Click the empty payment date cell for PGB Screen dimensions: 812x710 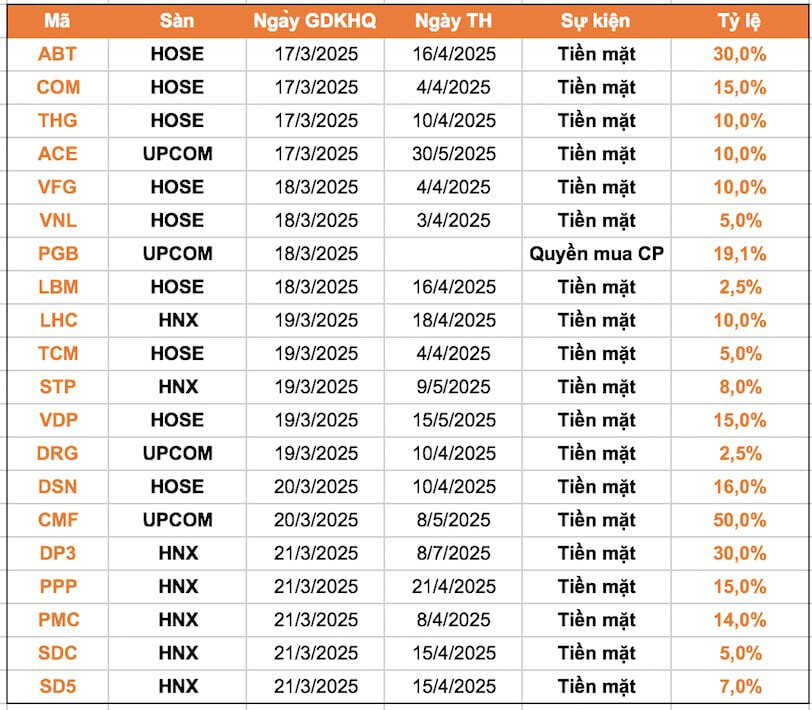click(453, 254)
